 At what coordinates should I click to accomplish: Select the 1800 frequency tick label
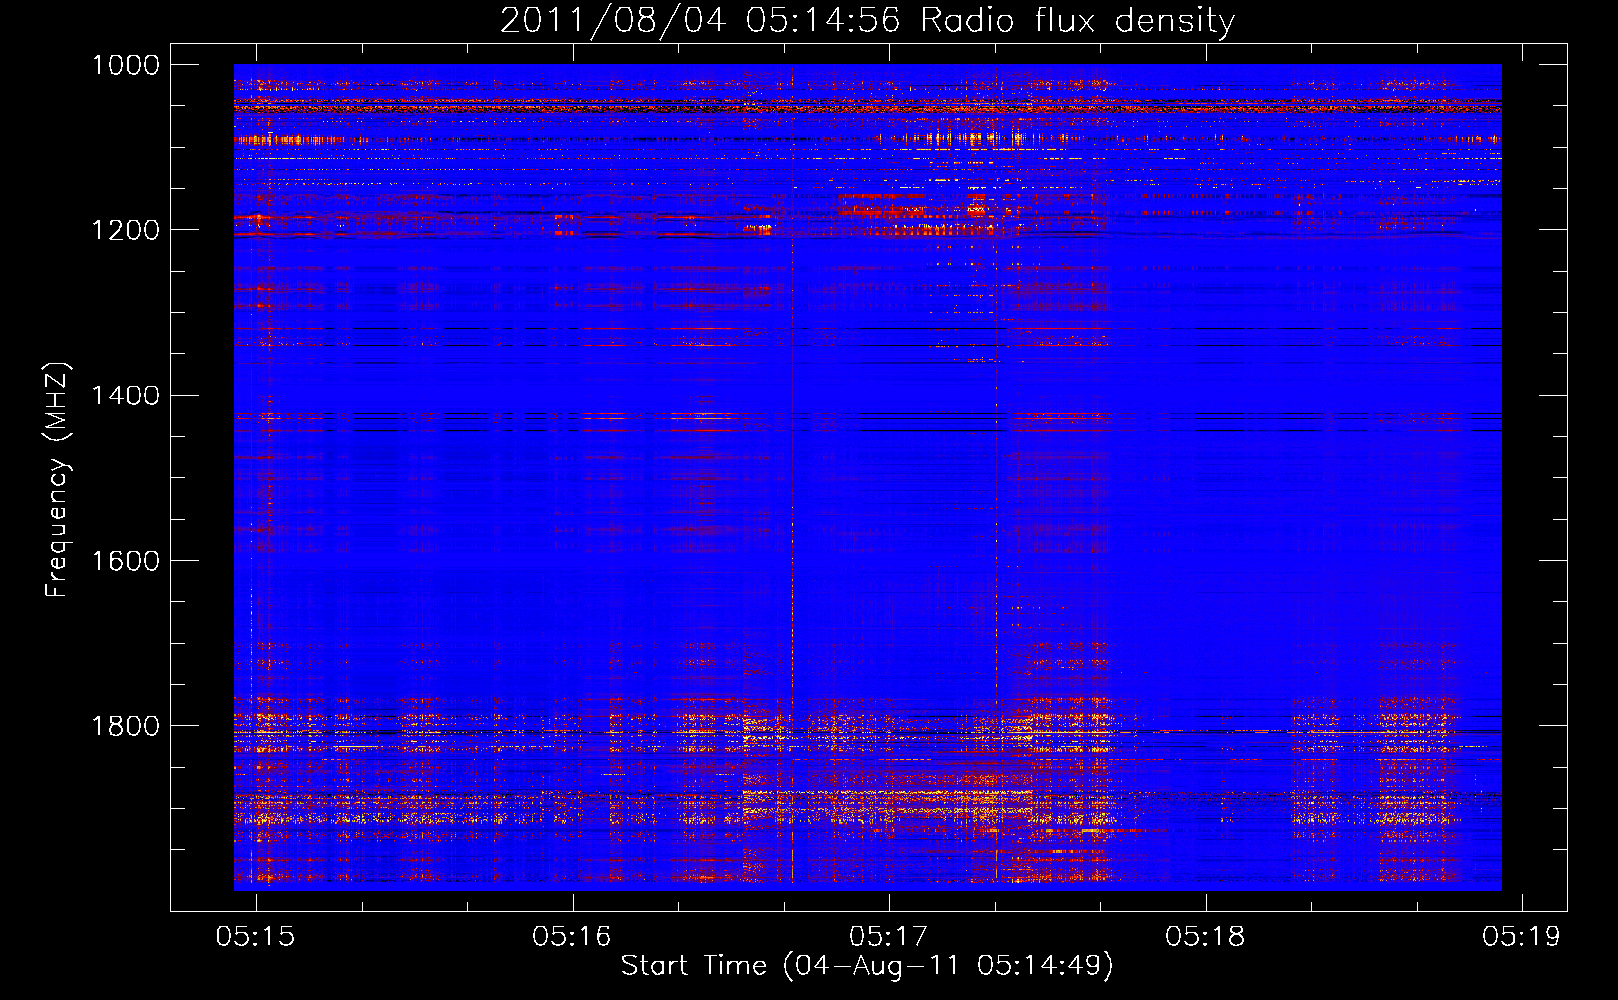(125, 726)
